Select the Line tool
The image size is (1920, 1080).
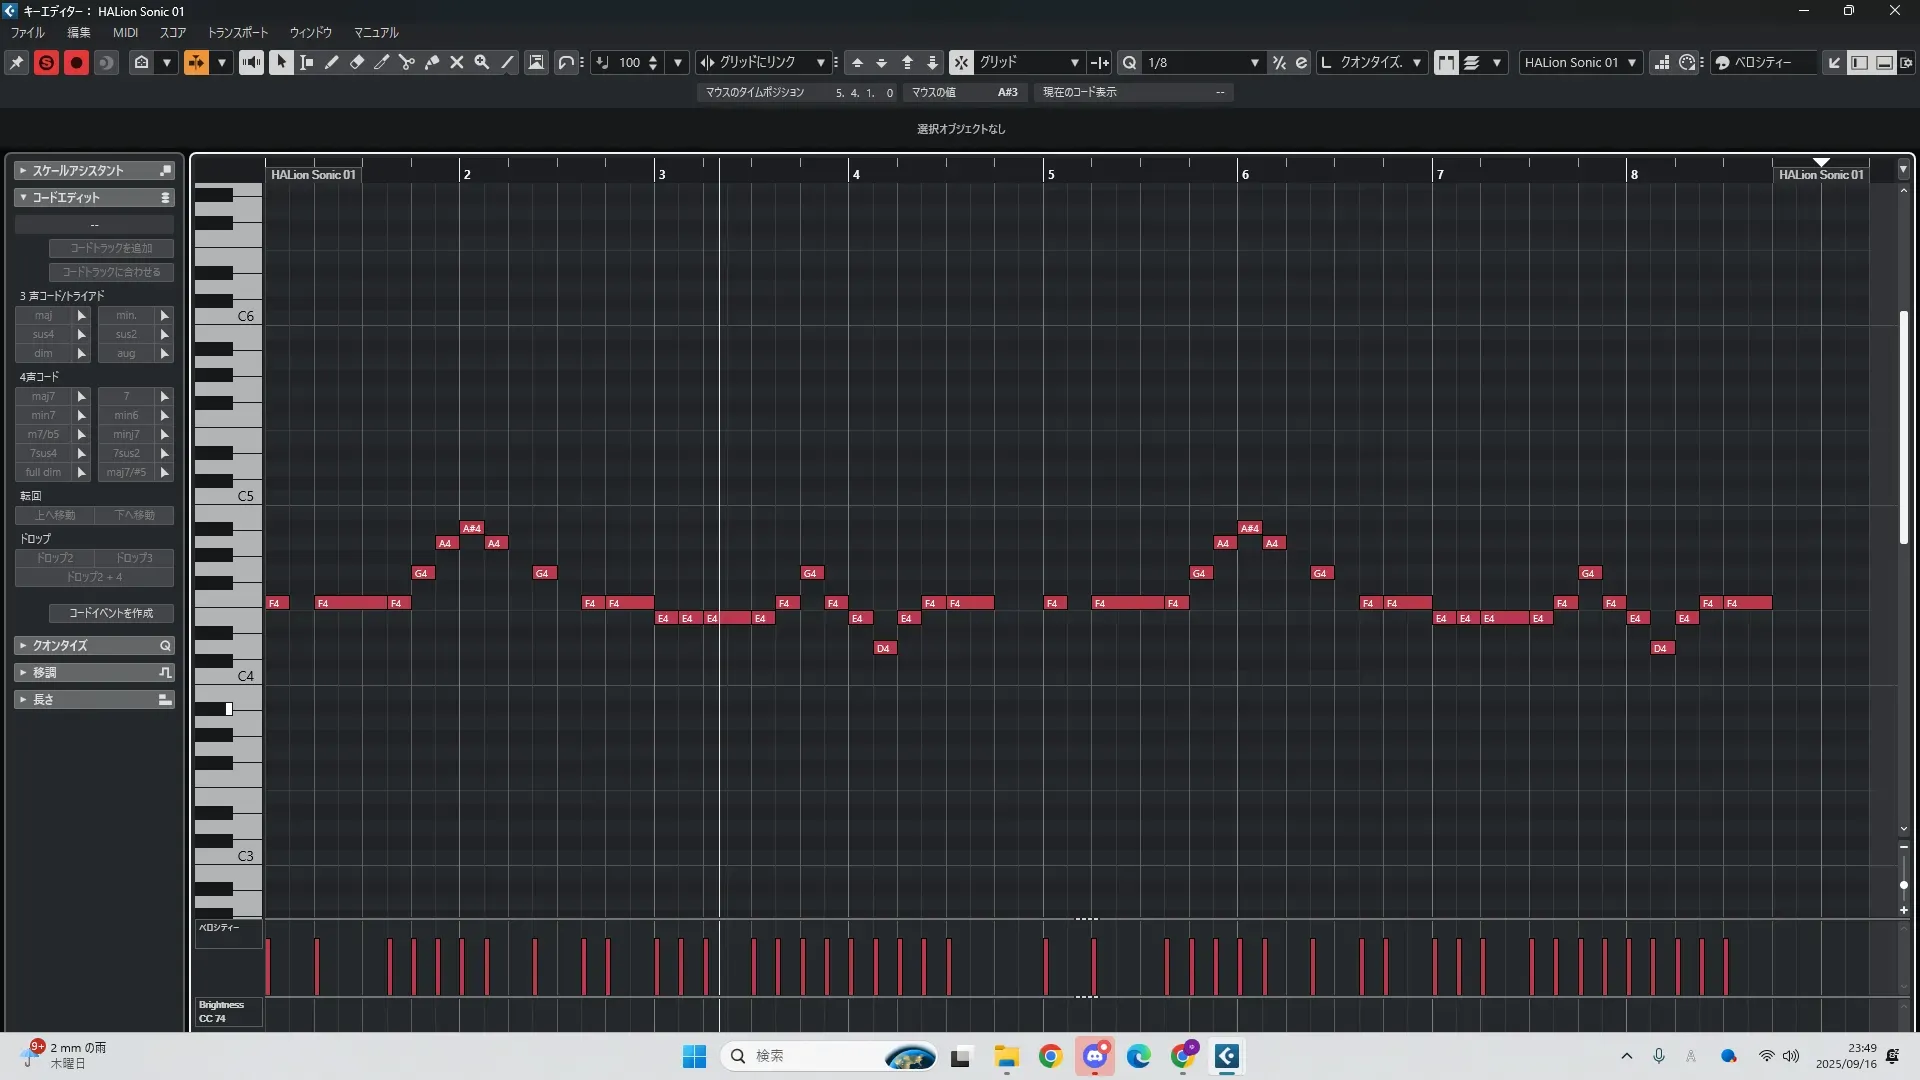point(507,62)
